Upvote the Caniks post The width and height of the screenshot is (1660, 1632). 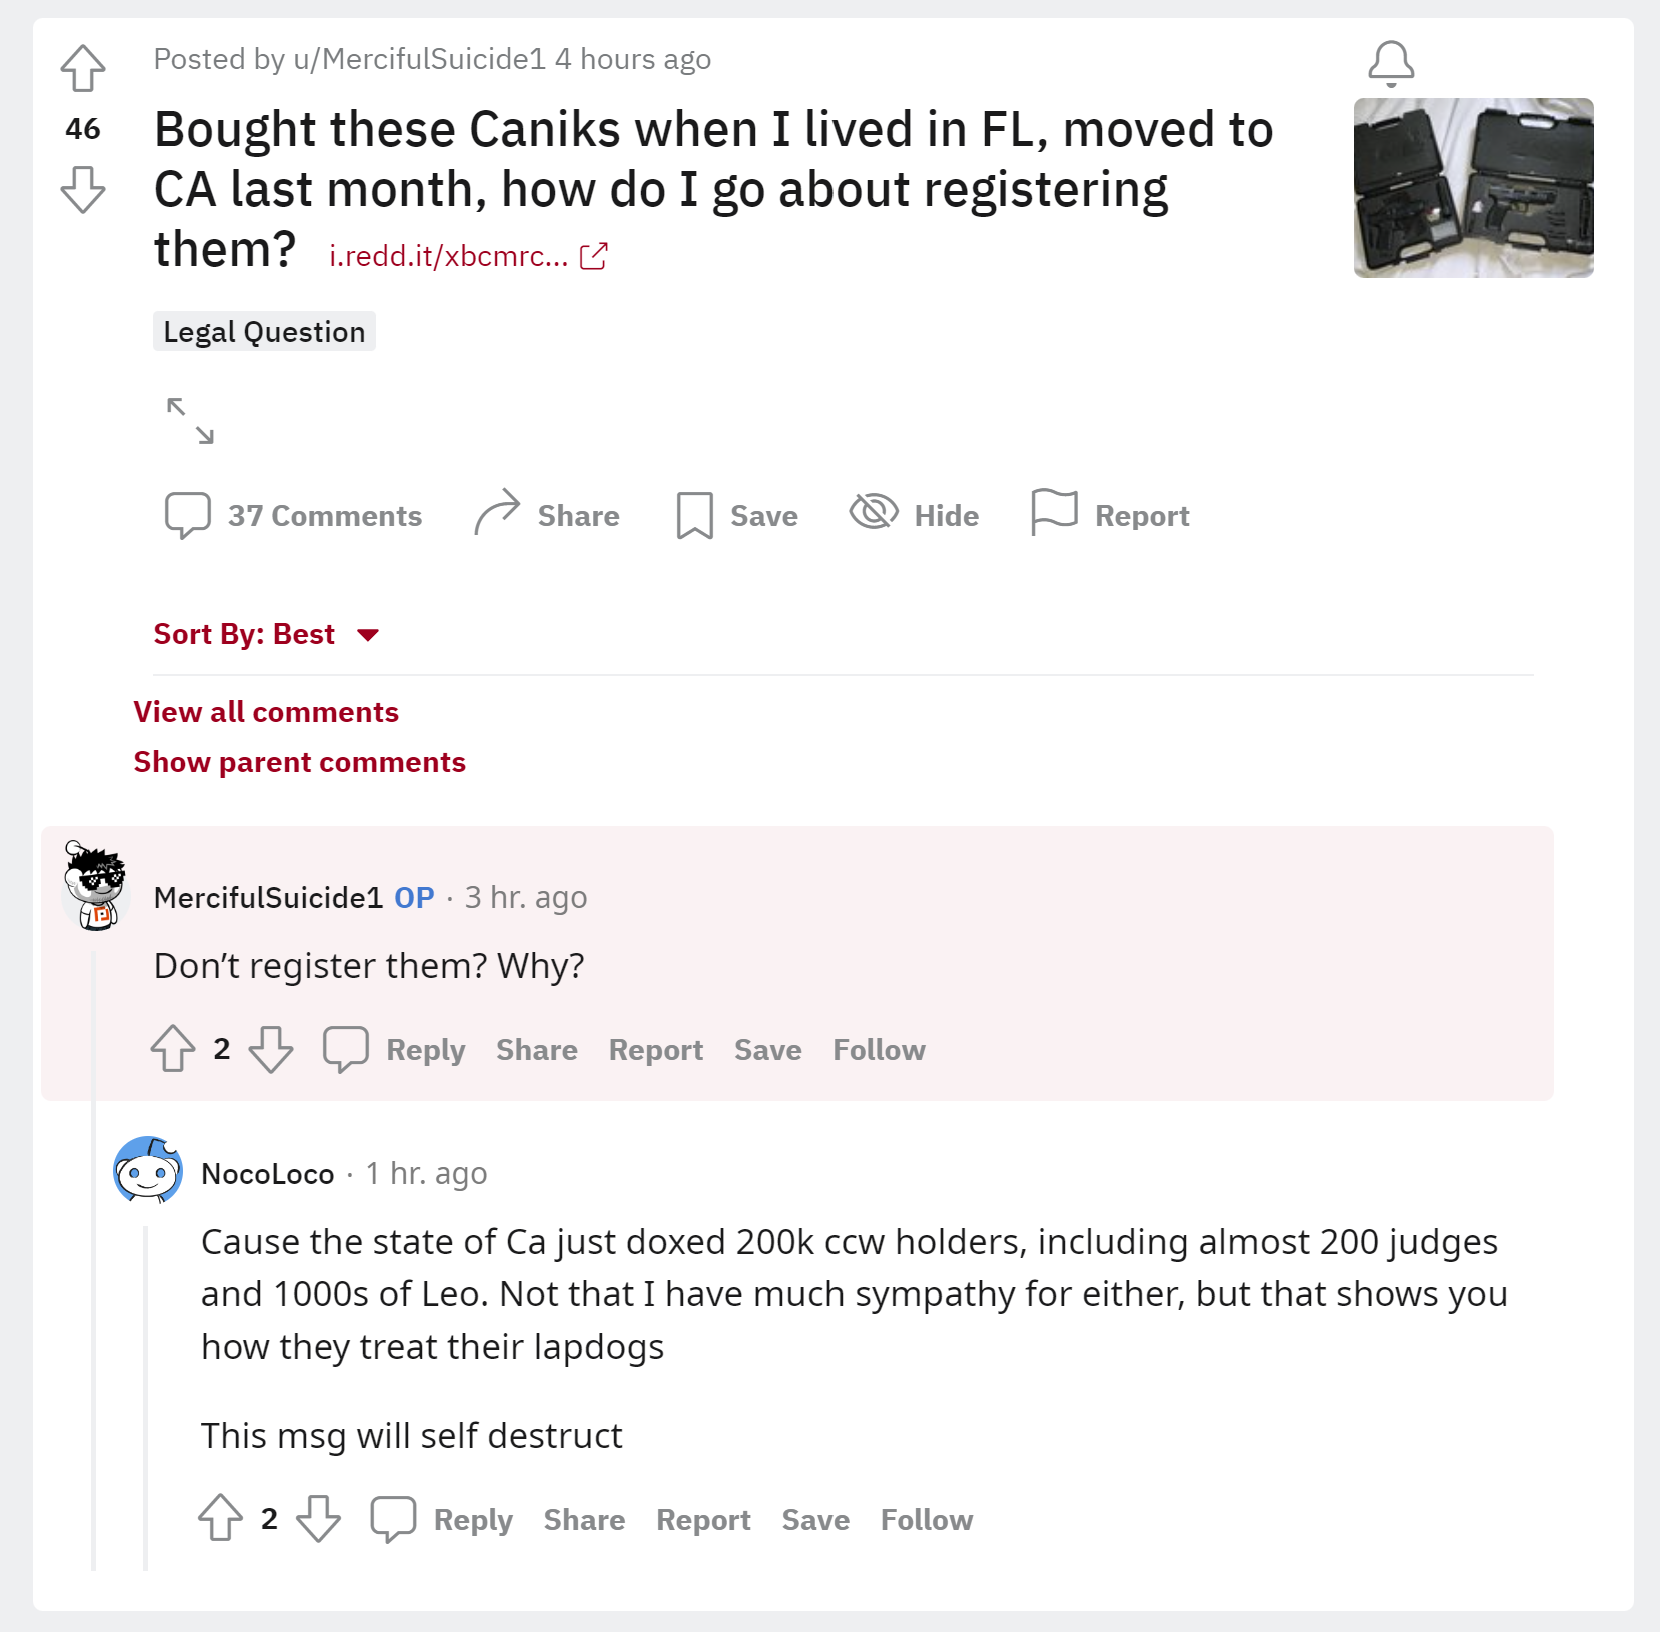pyautogui.click(x=83, y=68)
